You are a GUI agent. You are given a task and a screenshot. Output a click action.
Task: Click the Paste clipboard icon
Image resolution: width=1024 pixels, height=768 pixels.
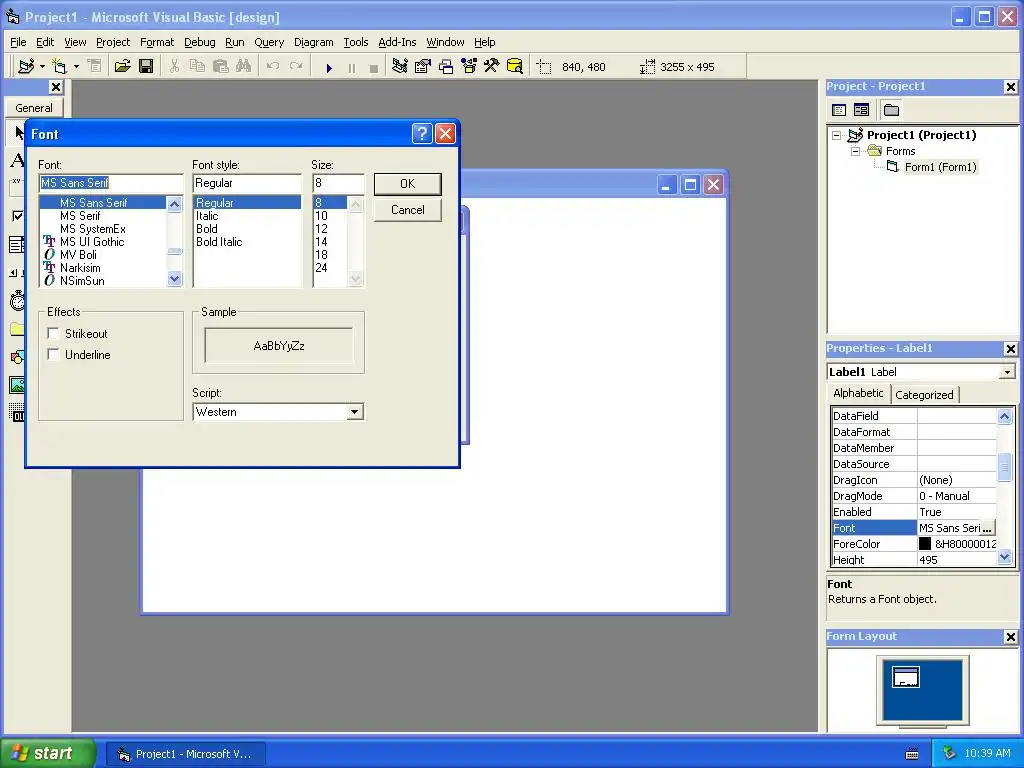[221, 67]
